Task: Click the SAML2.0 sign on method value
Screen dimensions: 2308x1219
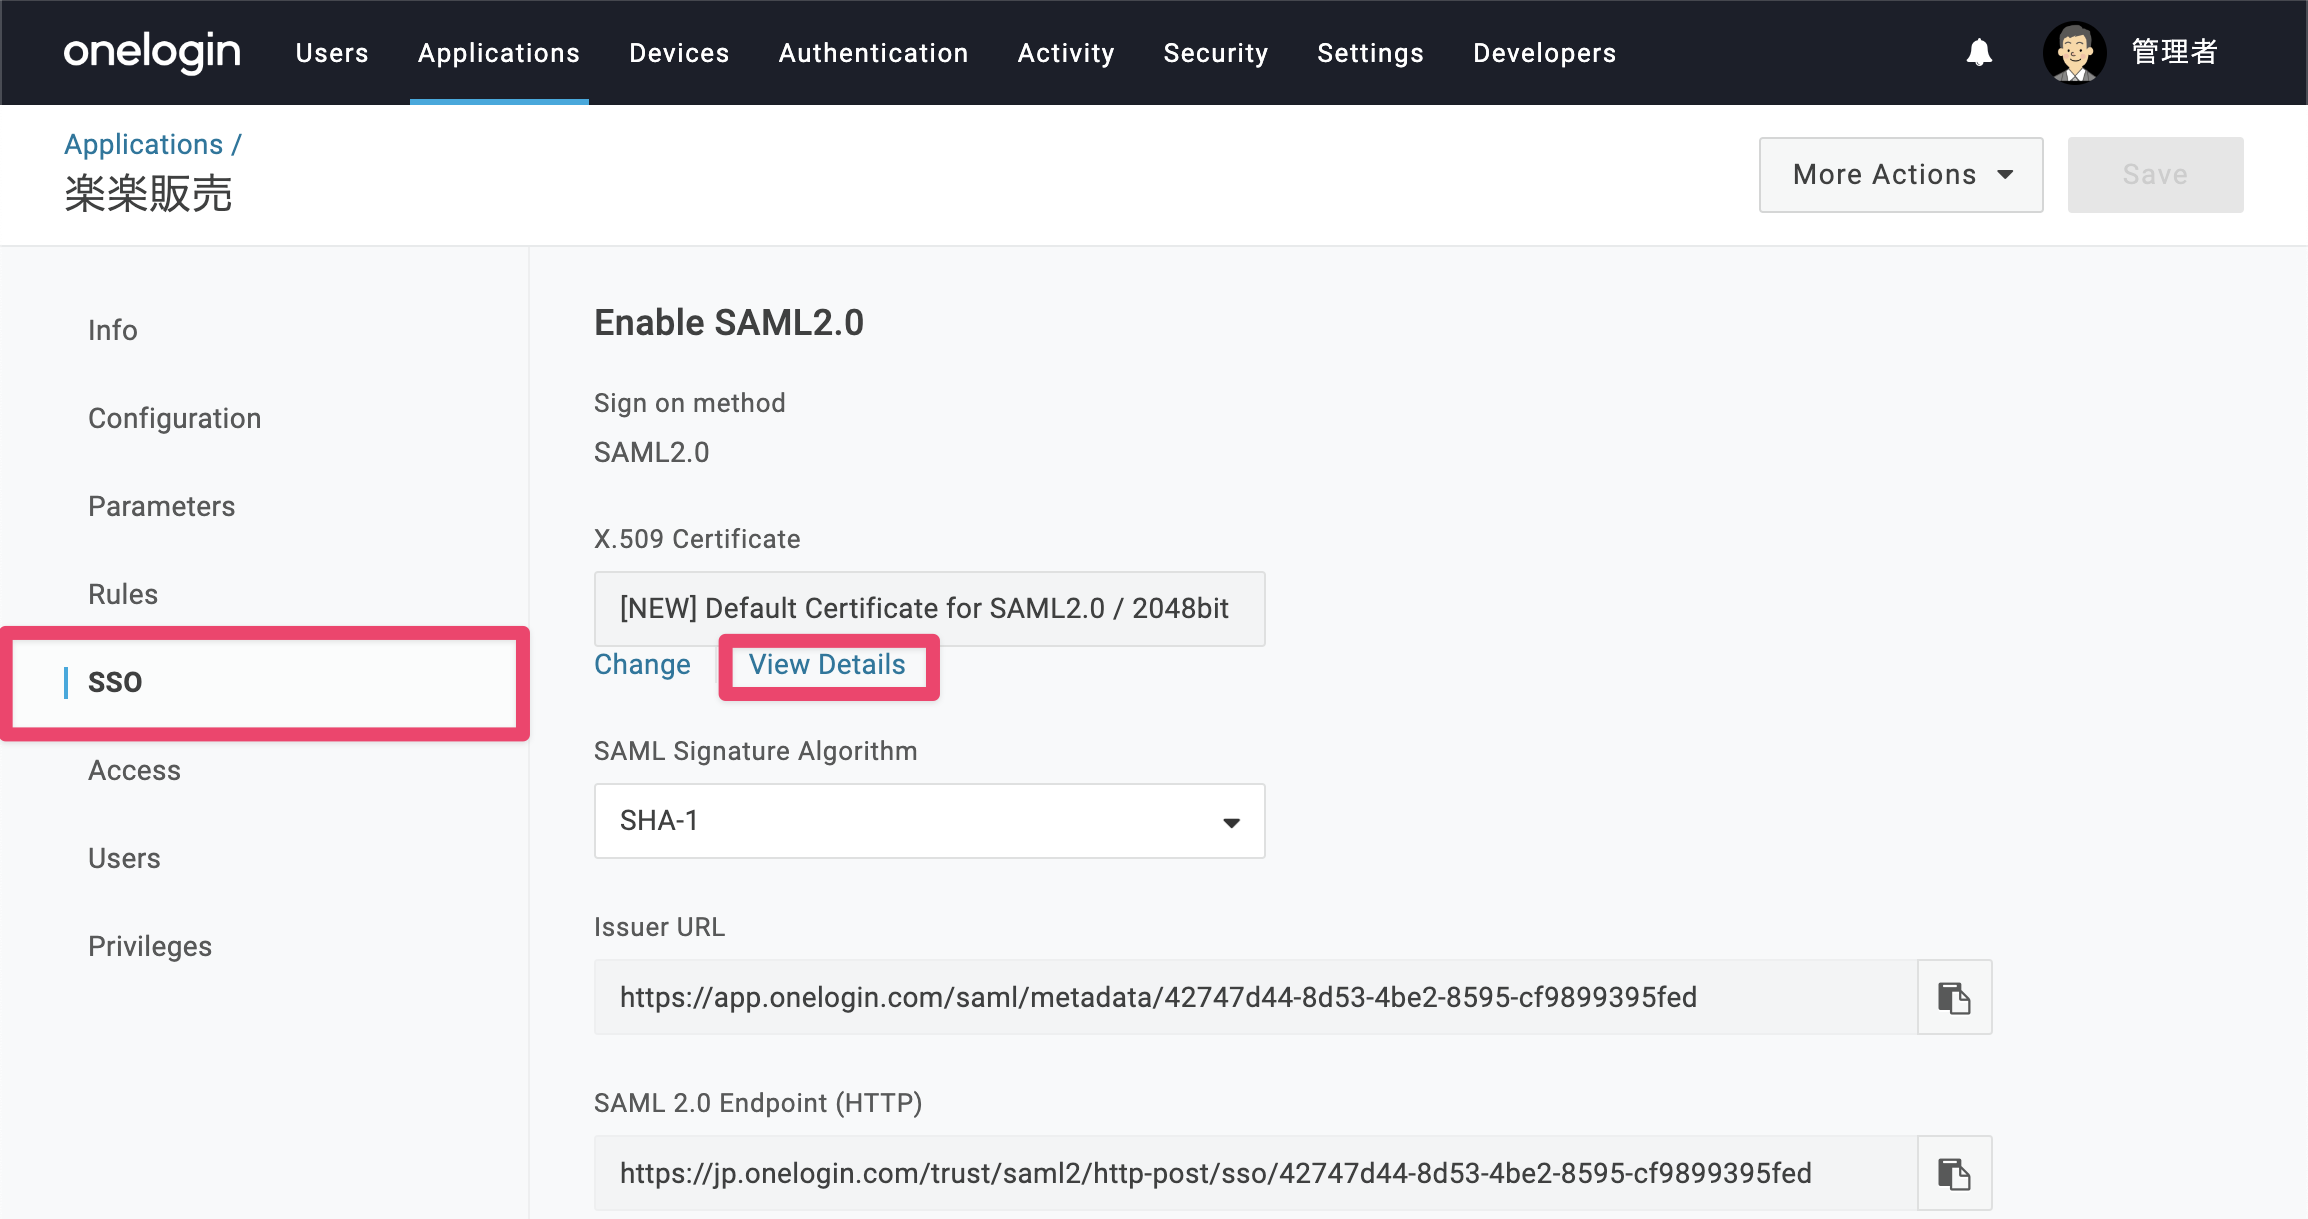Action: click(x=652, y=453)
